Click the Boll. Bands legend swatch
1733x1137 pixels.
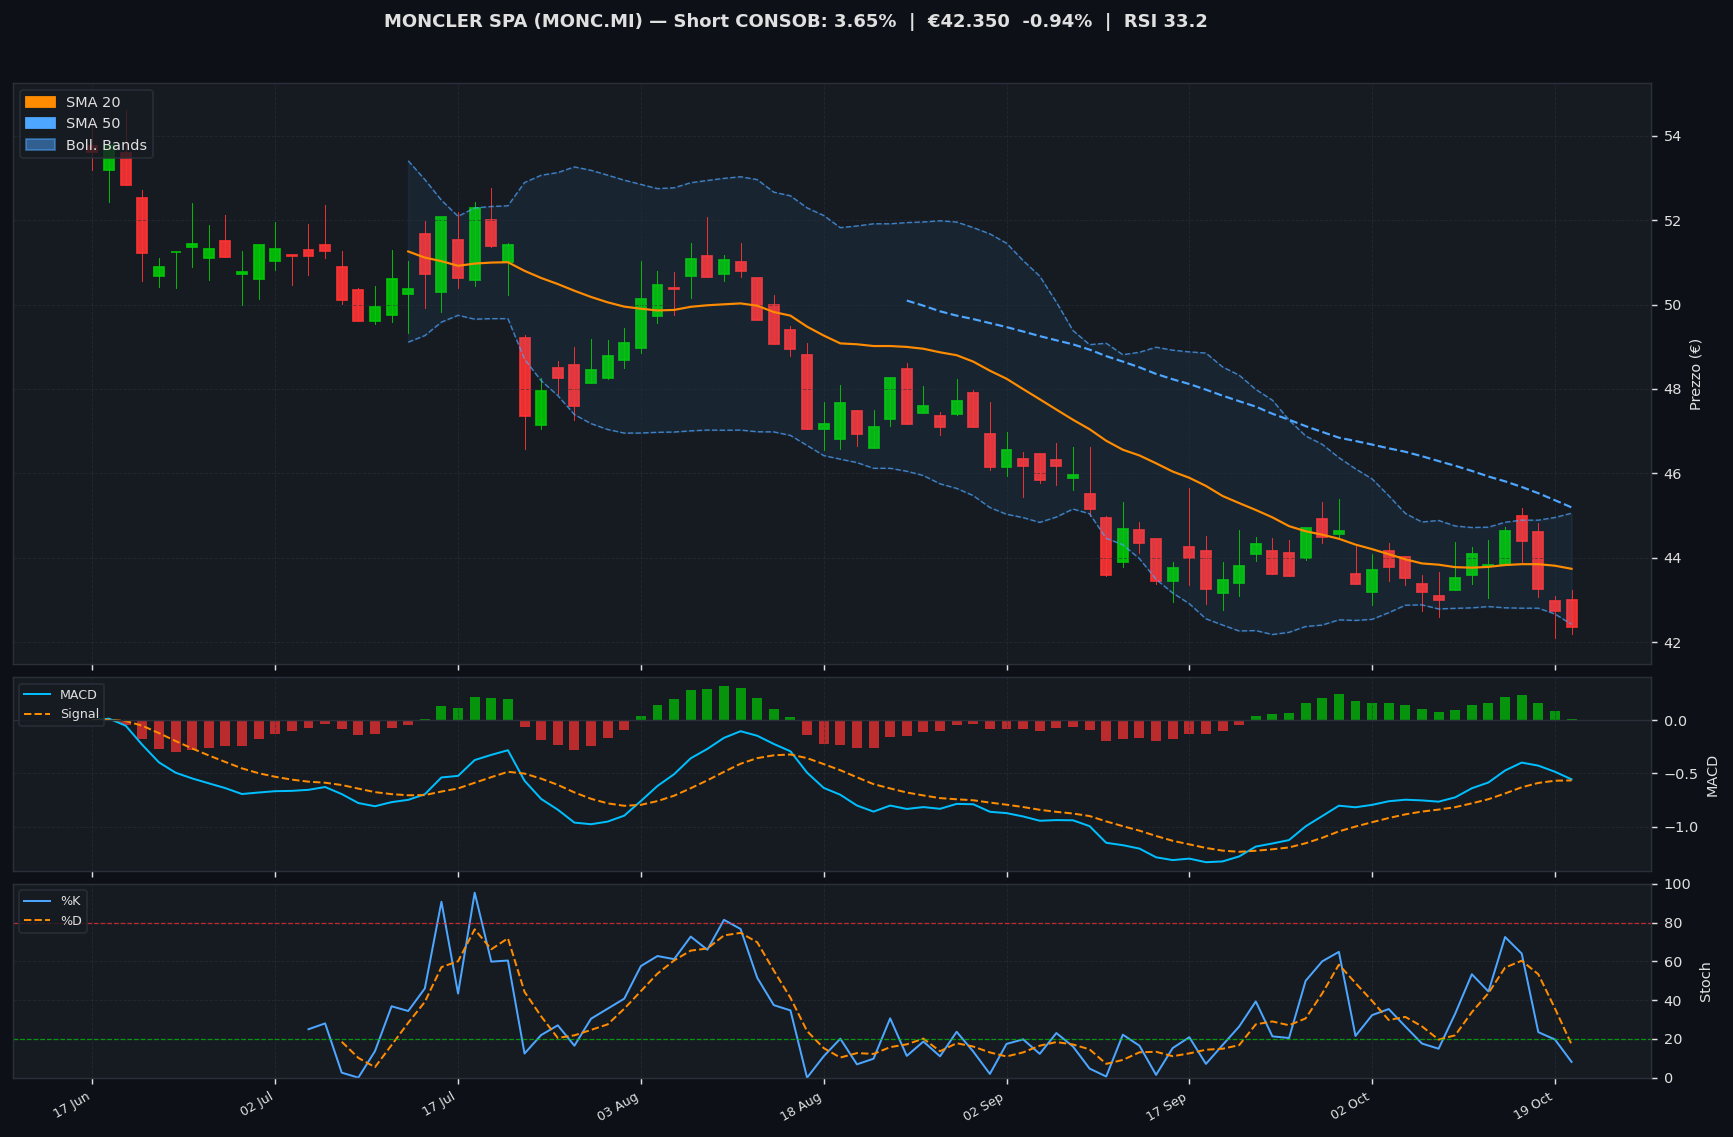click(x=40, y=145)
